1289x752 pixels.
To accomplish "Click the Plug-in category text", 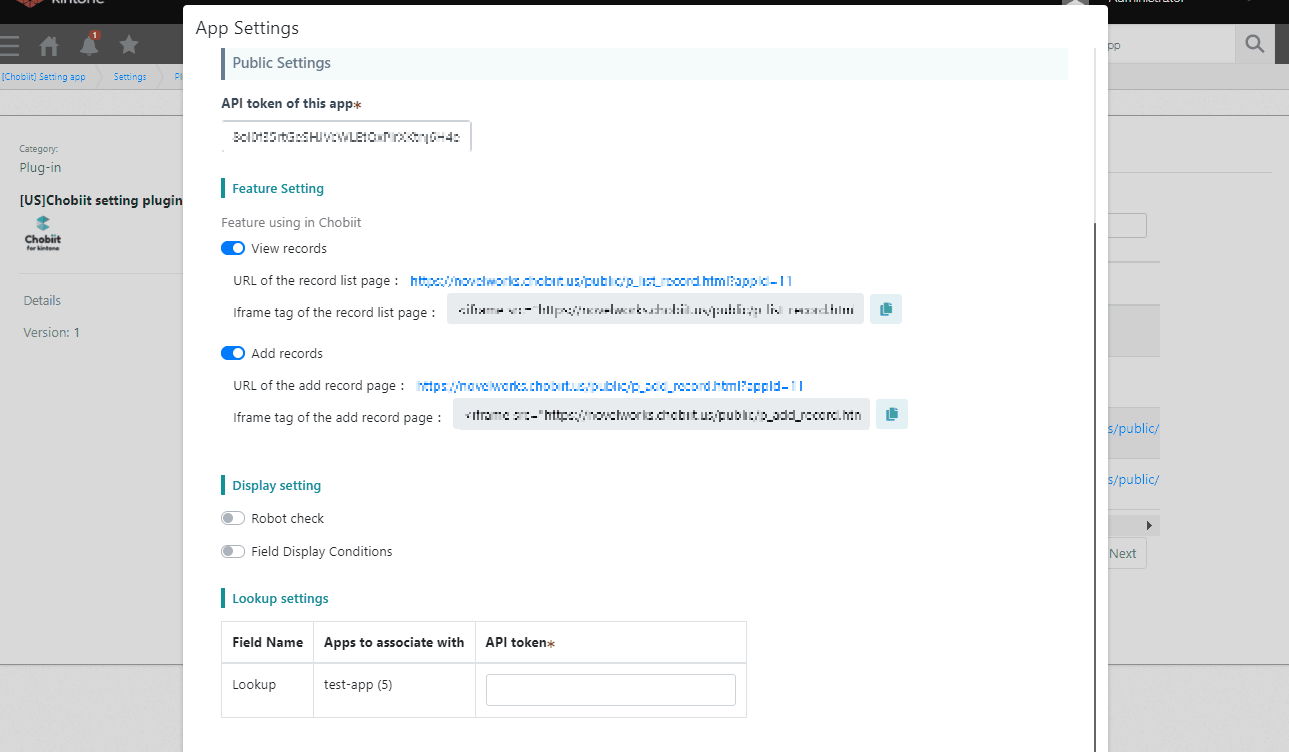I will tap(40, 167).
